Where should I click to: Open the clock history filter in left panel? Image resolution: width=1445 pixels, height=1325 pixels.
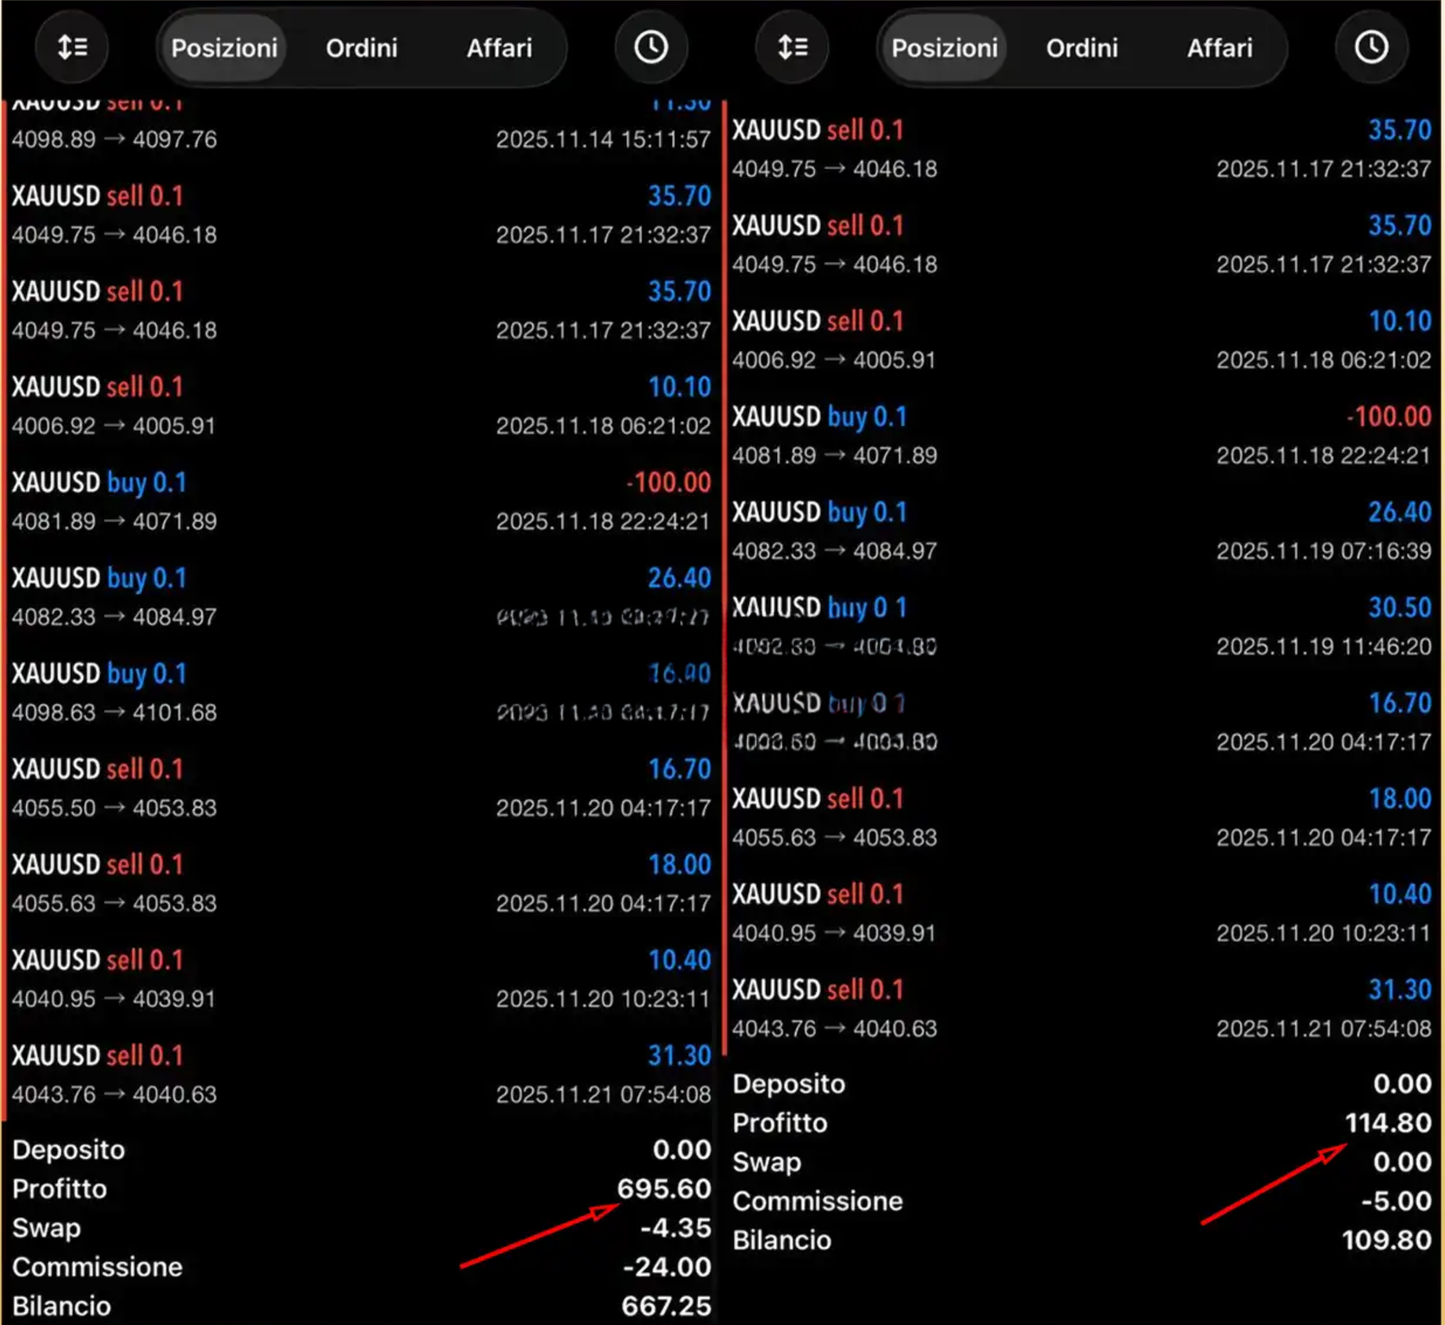click(x=651, y=47)
